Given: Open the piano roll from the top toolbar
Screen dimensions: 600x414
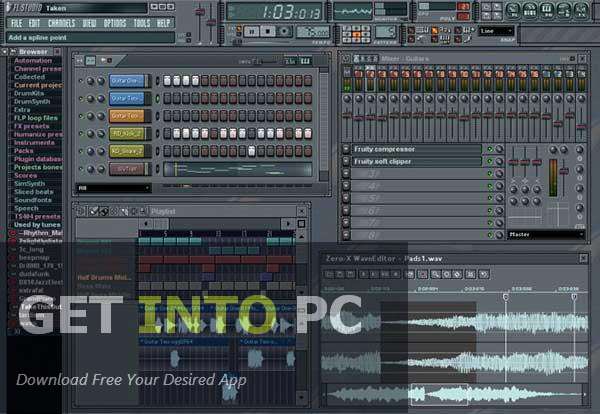Looking at the screenshot, I should click(547, 11).
